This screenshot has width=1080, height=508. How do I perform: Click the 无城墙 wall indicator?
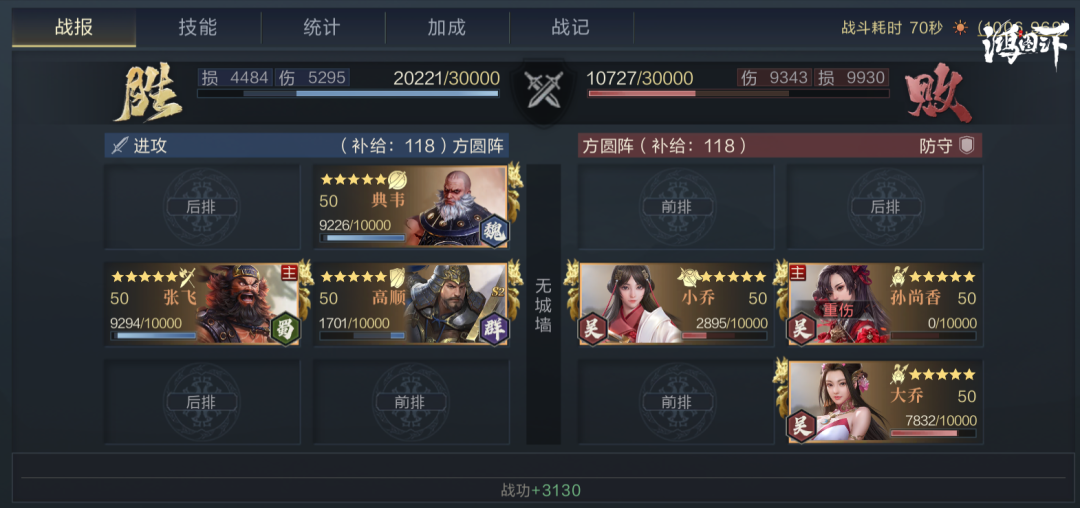pyautogui.click(x=543, y=304)
